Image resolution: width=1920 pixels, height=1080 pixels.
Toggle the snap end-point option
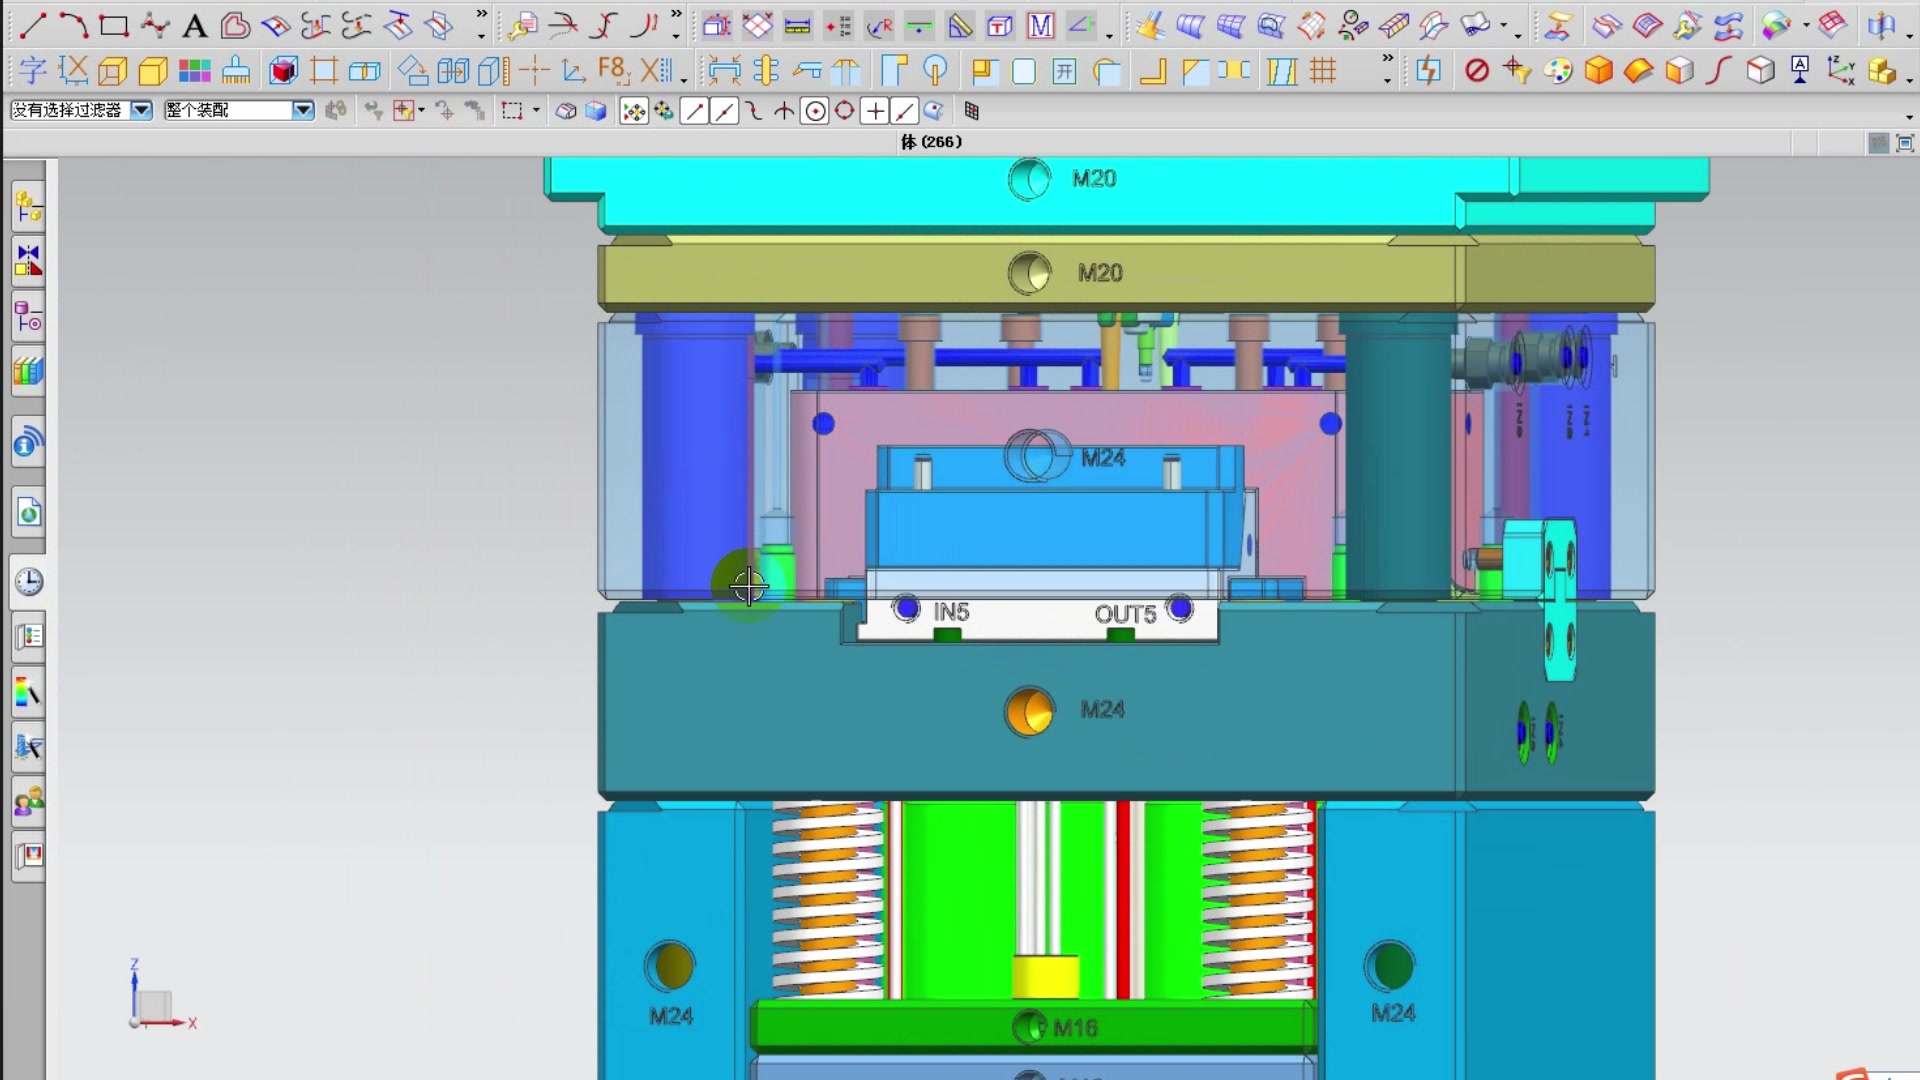pos(694,111)
